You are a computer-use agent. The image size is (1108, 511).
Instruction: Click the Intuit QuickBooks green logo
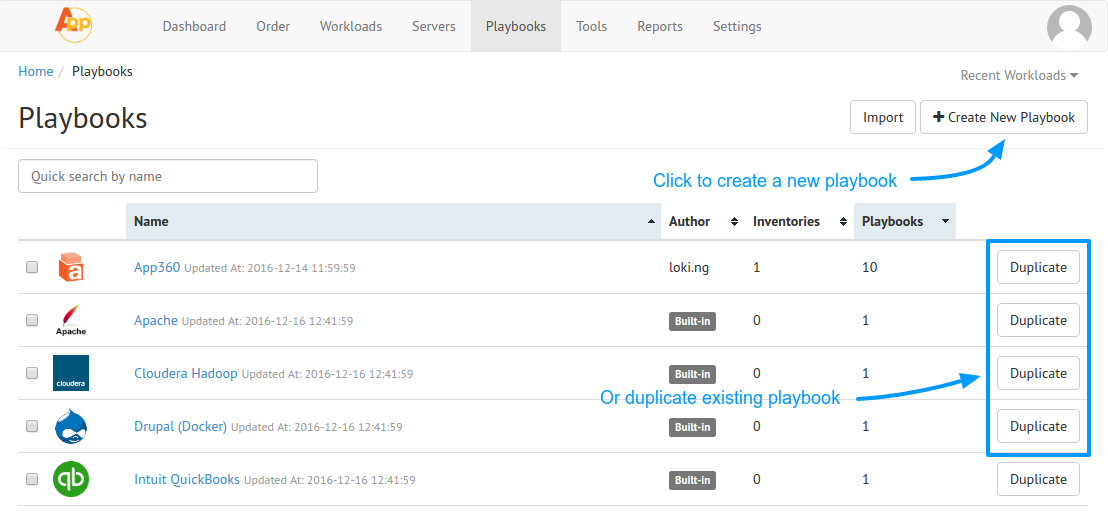71,480
